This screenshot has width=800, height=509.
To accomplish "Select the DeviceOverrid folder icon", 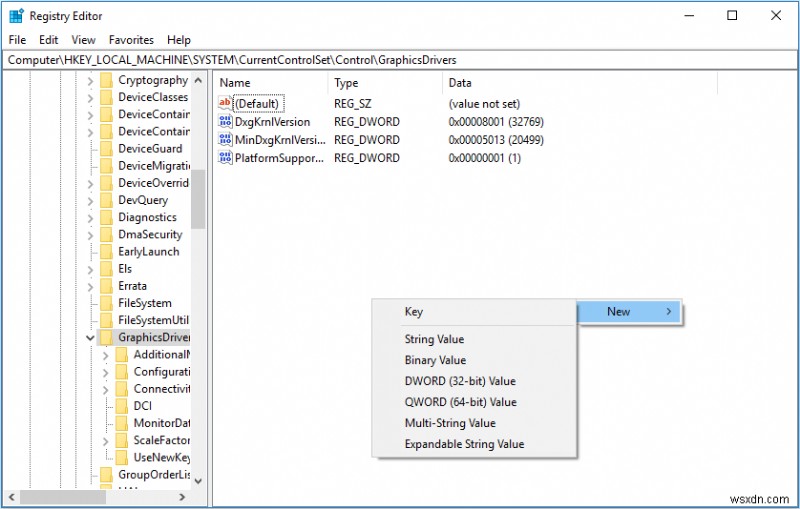I will pyautogui.click(x=106, y=183).
